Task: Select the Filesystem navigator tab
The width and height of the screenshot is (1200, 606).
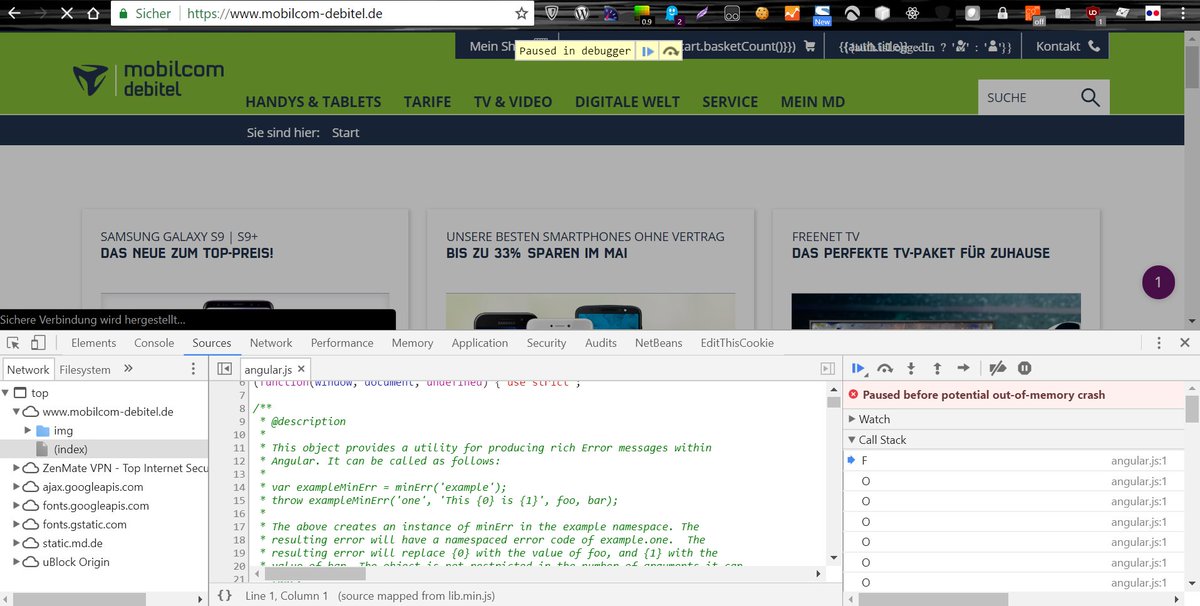Action: (x=85, y=369)
